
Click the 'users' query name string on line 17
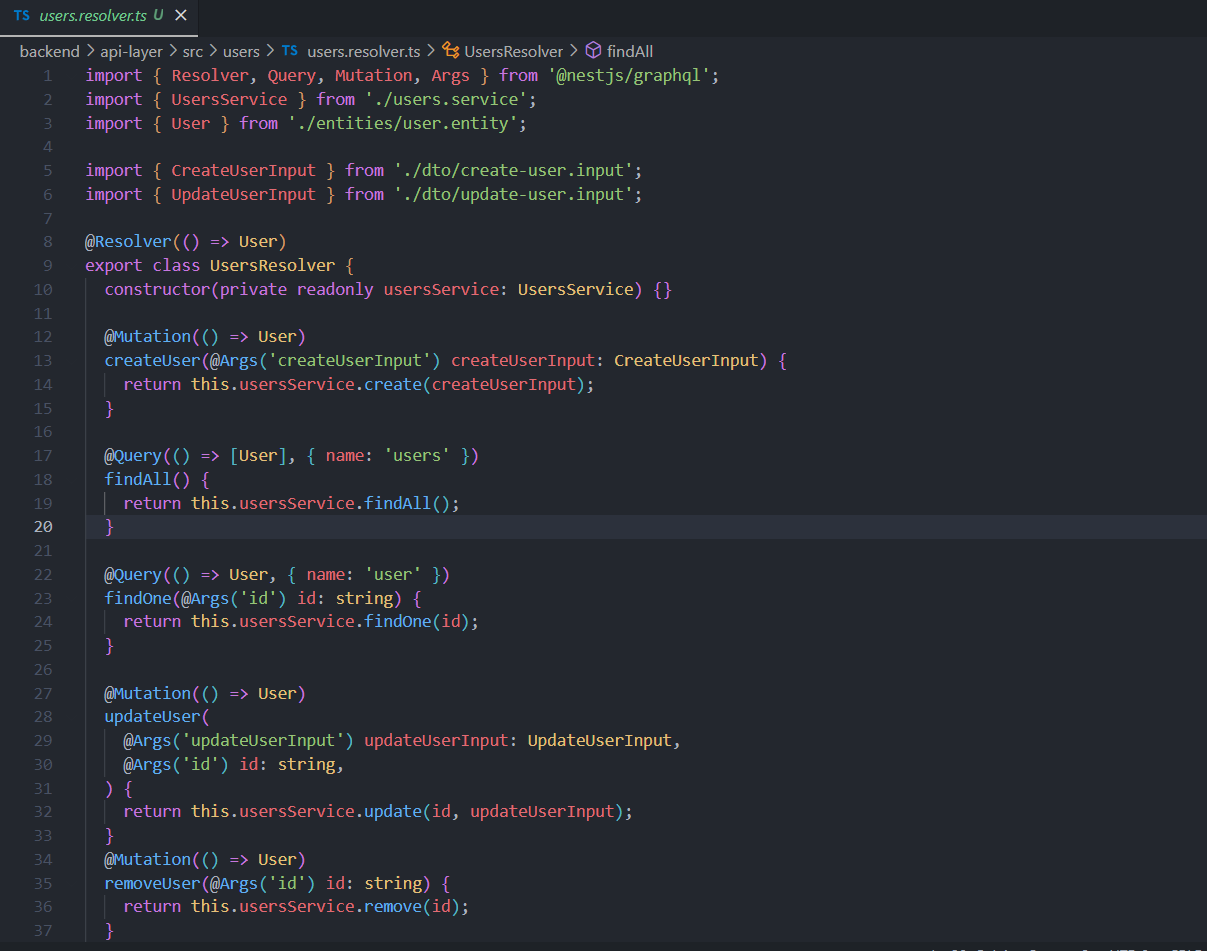[417, 456]
